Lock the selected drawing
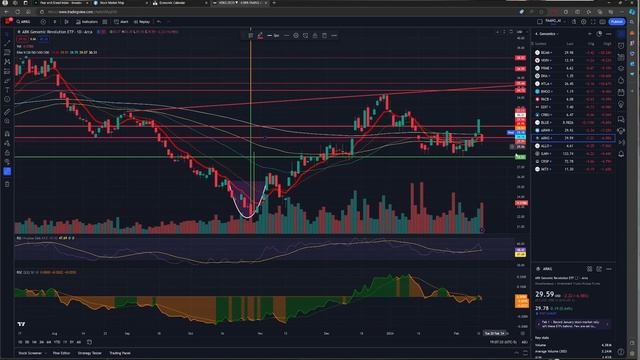The width and height of the screenshot is (640, 360). 315,36
